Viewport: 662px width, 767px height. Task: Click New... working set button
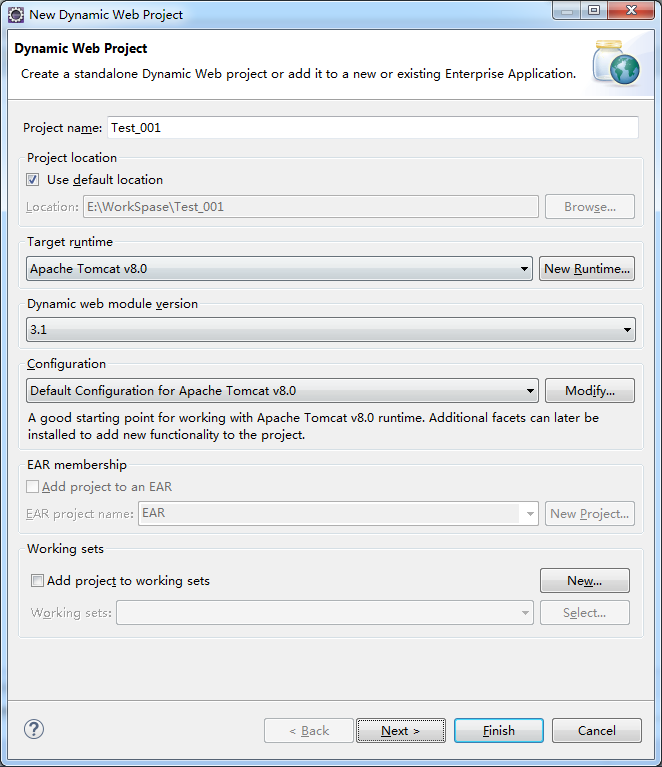[585, 581]
